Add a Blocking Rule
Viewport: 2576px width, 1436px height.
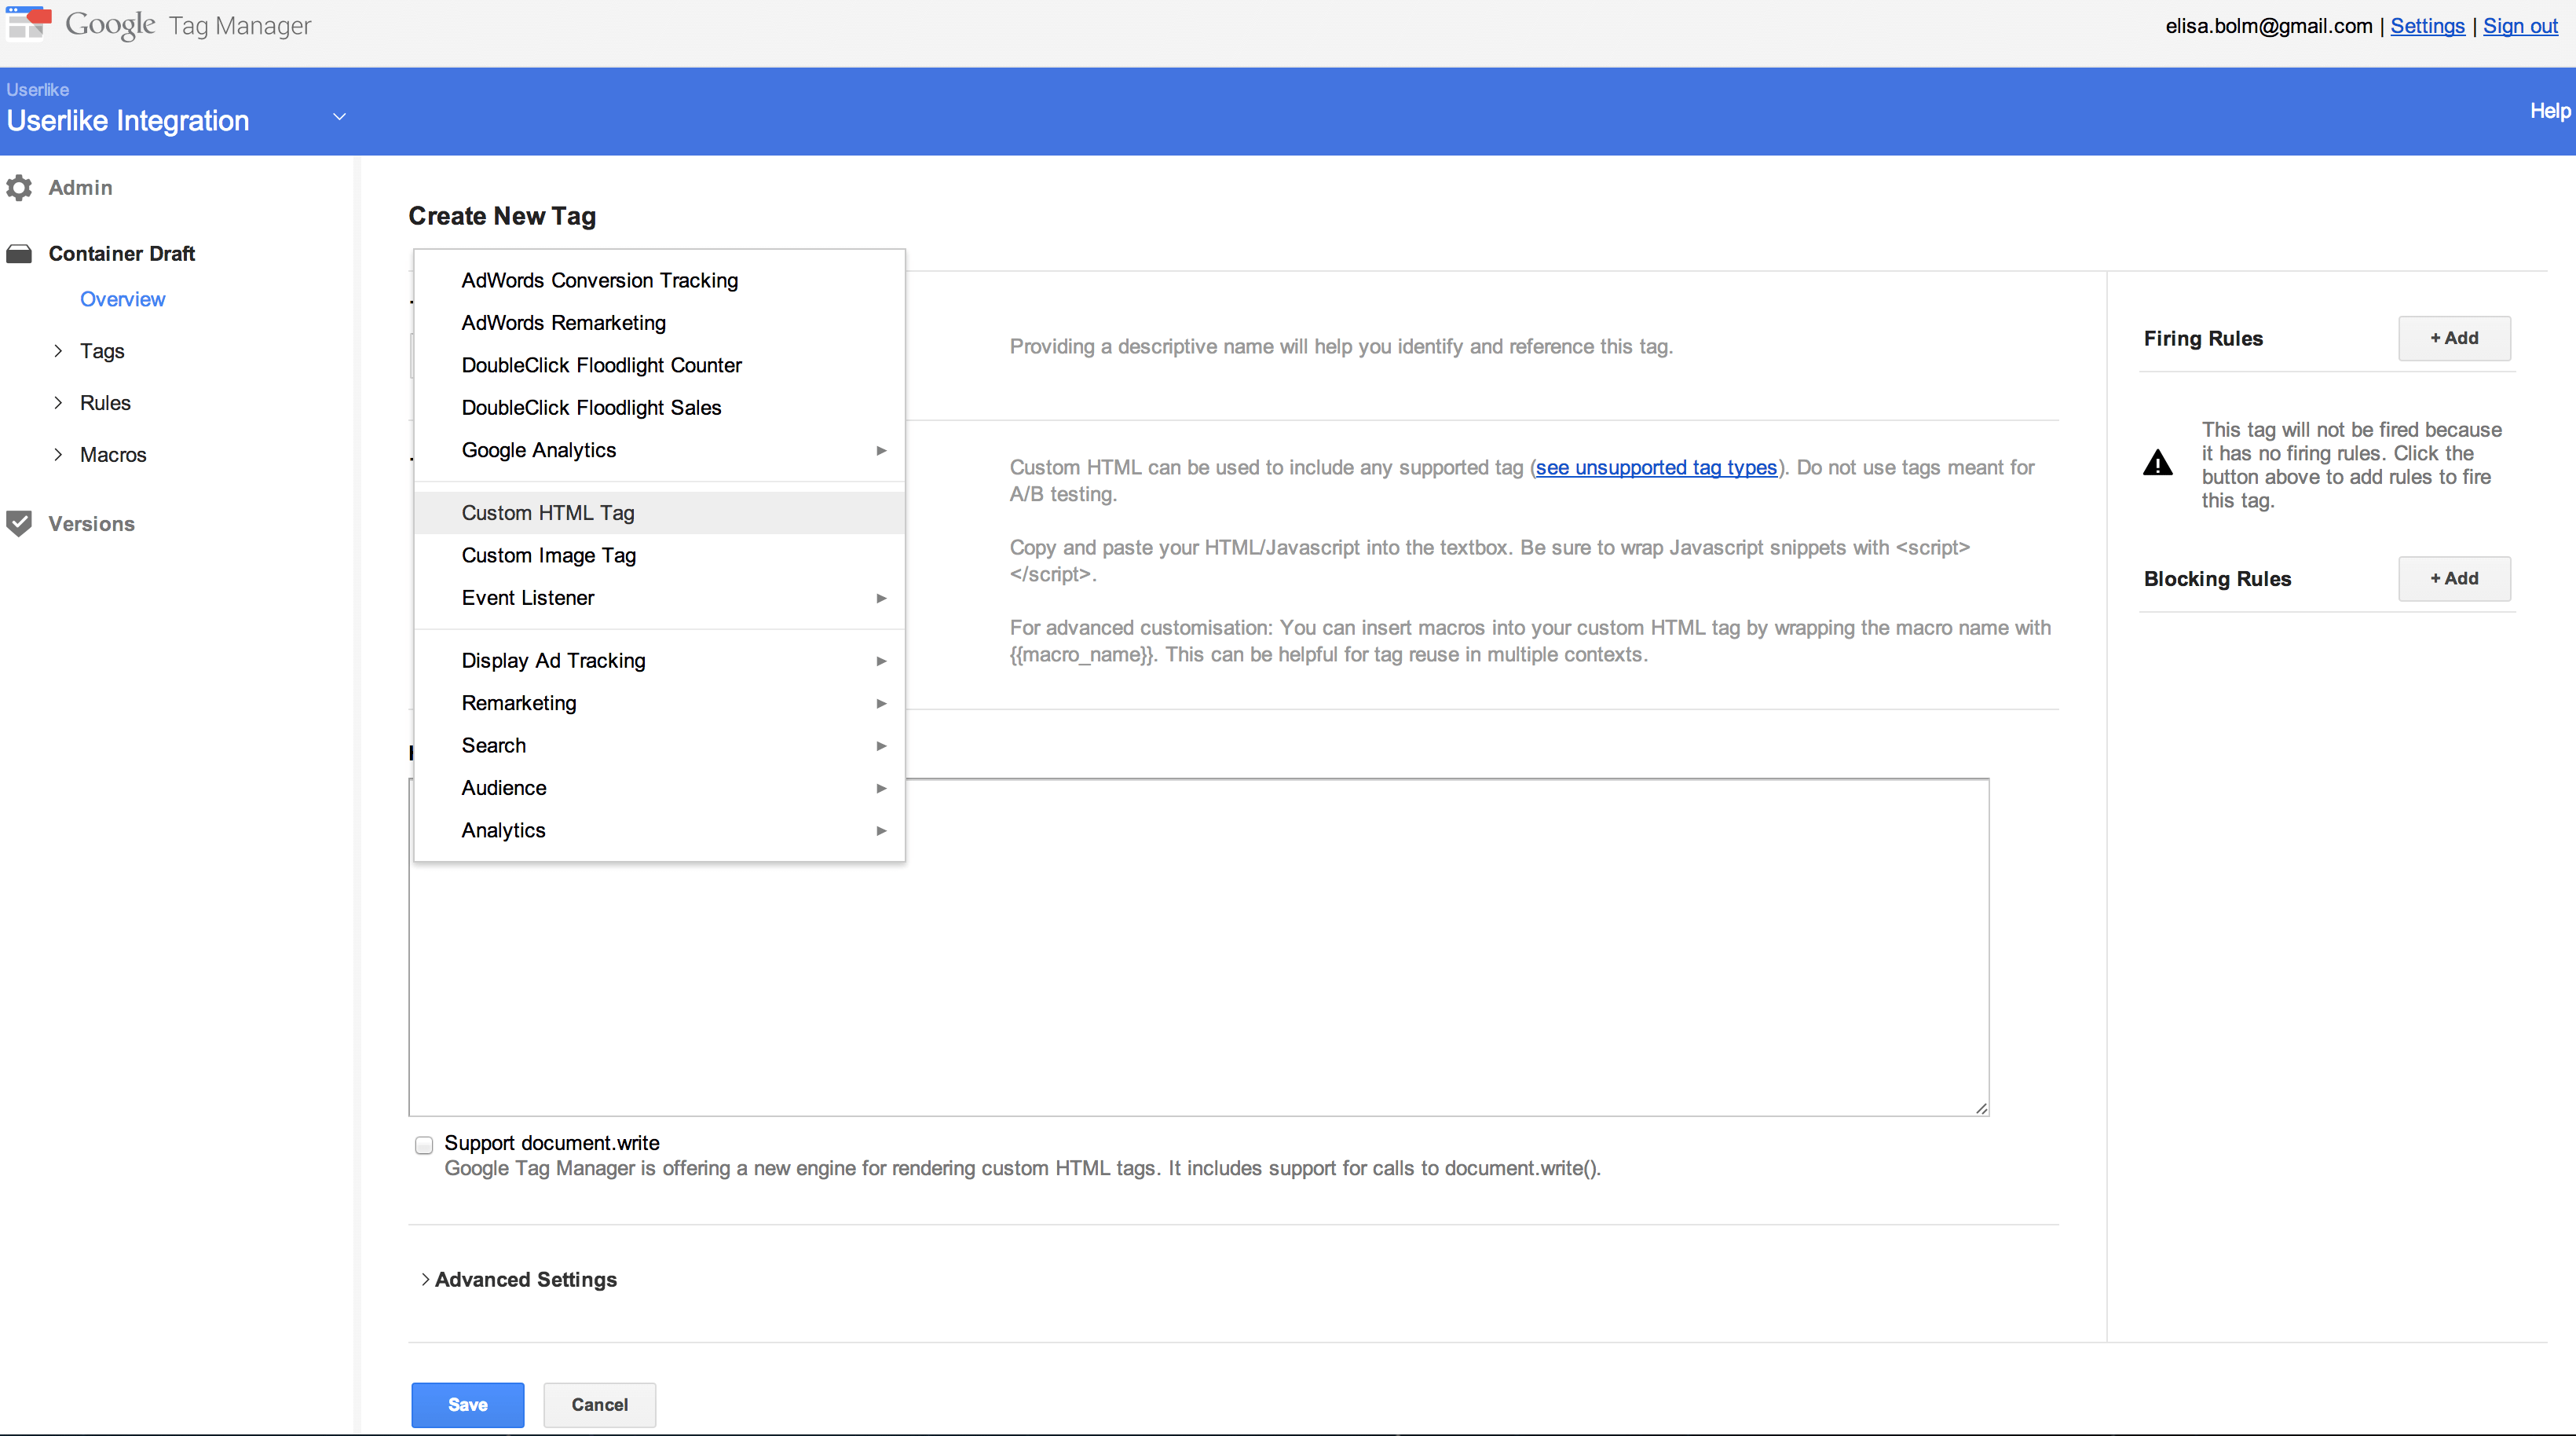[x=2454, y=579]
